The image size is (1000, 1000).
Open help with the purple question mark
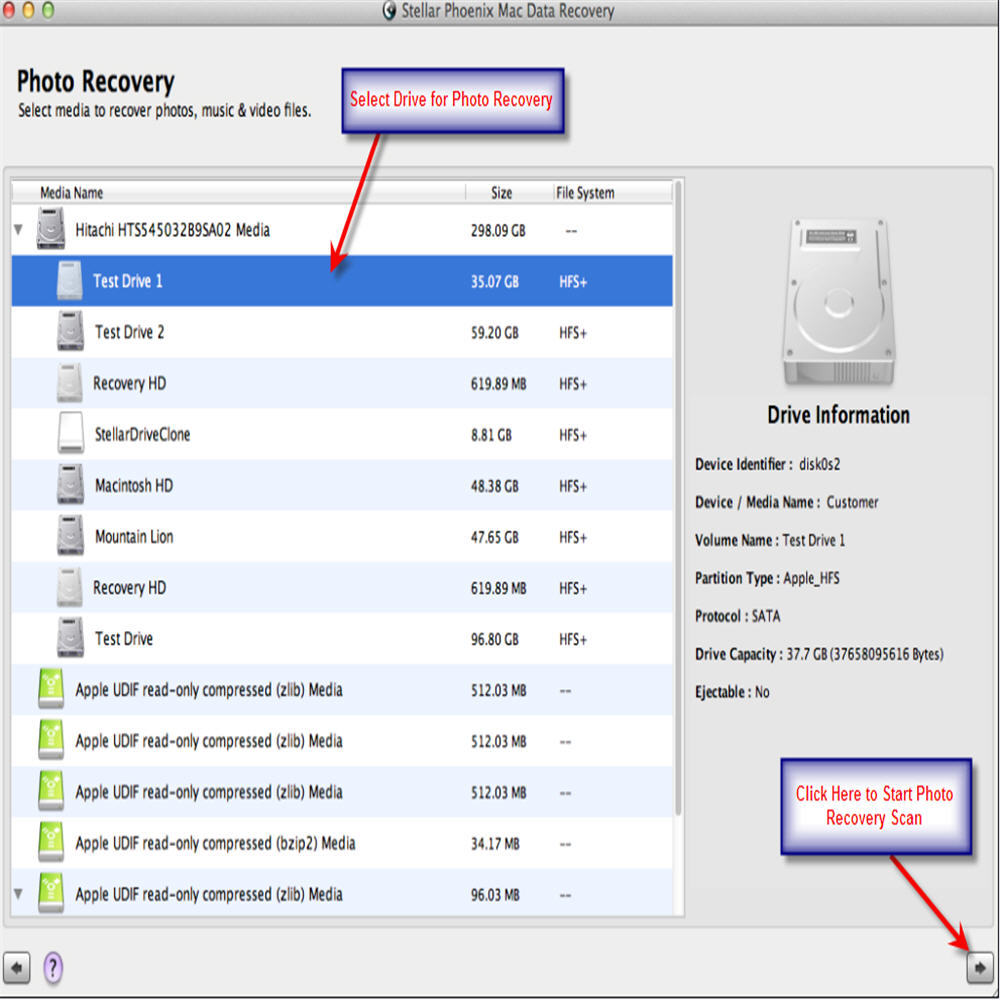point(53,967)
